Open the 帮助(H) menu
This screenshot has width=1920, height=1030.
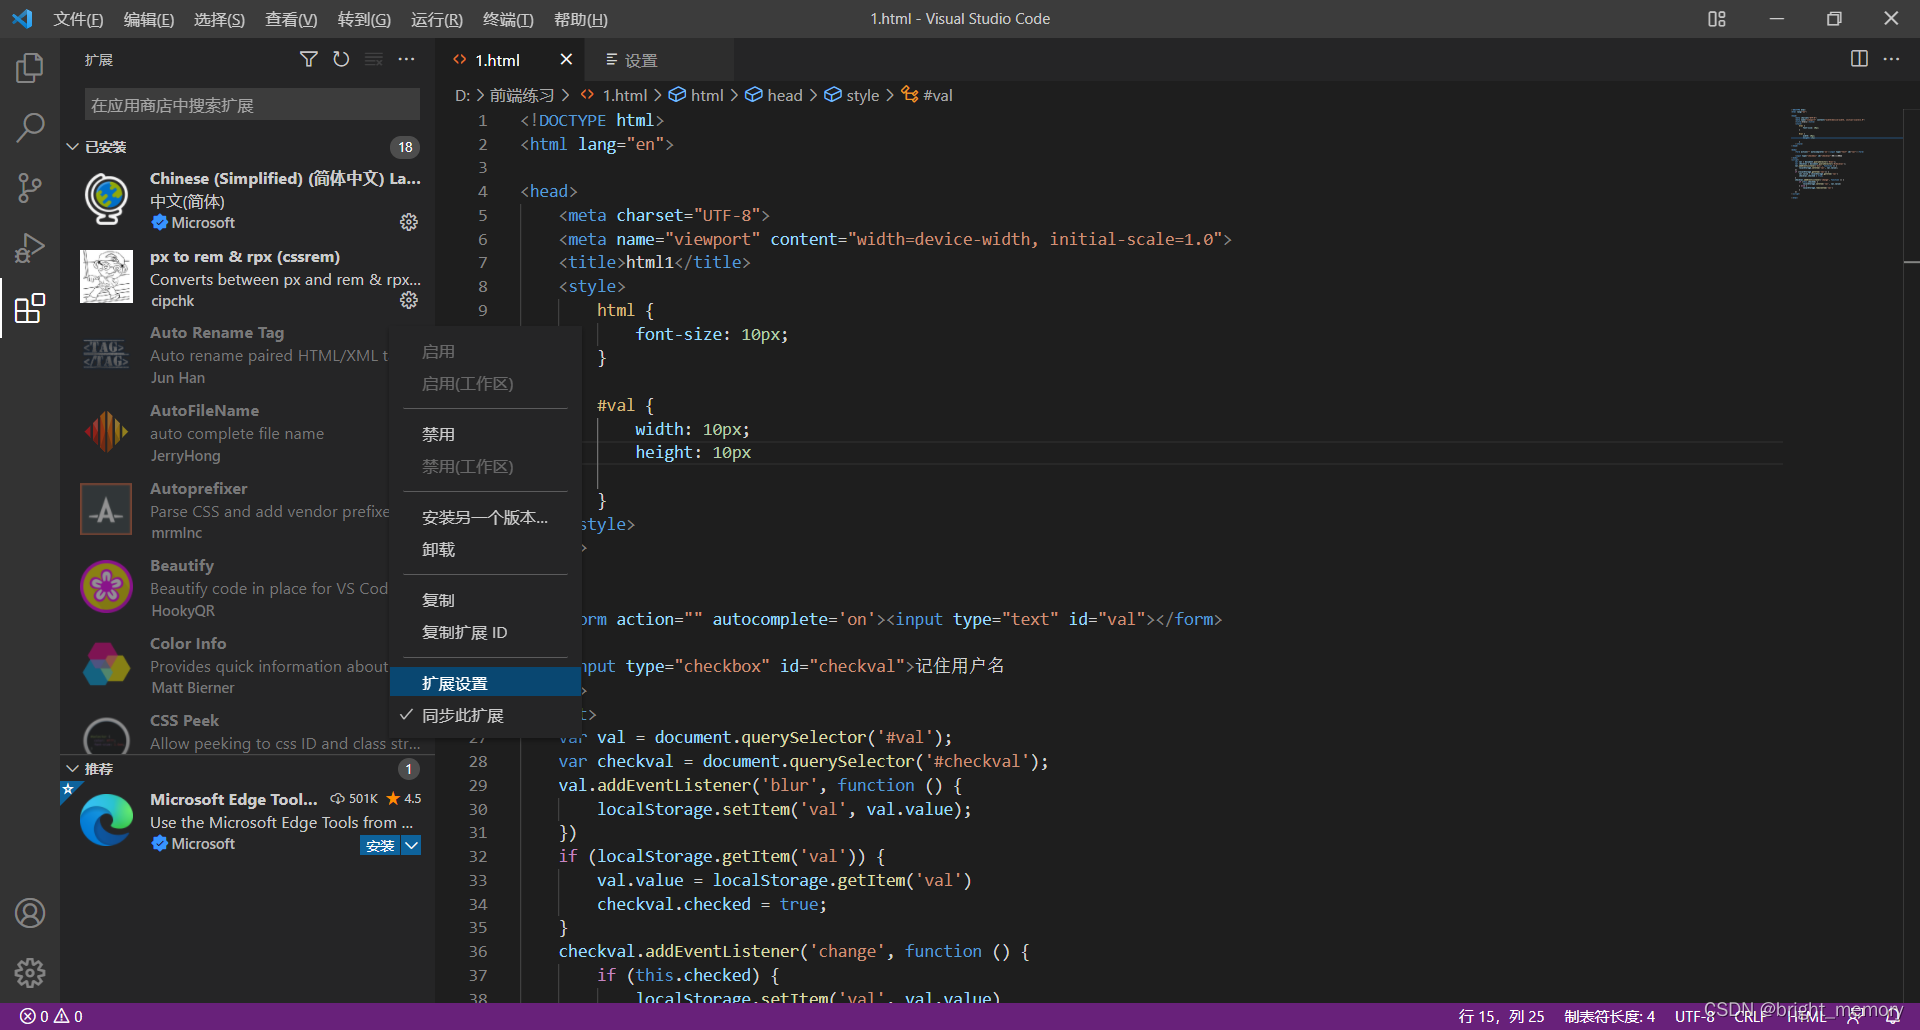[580, 19]
